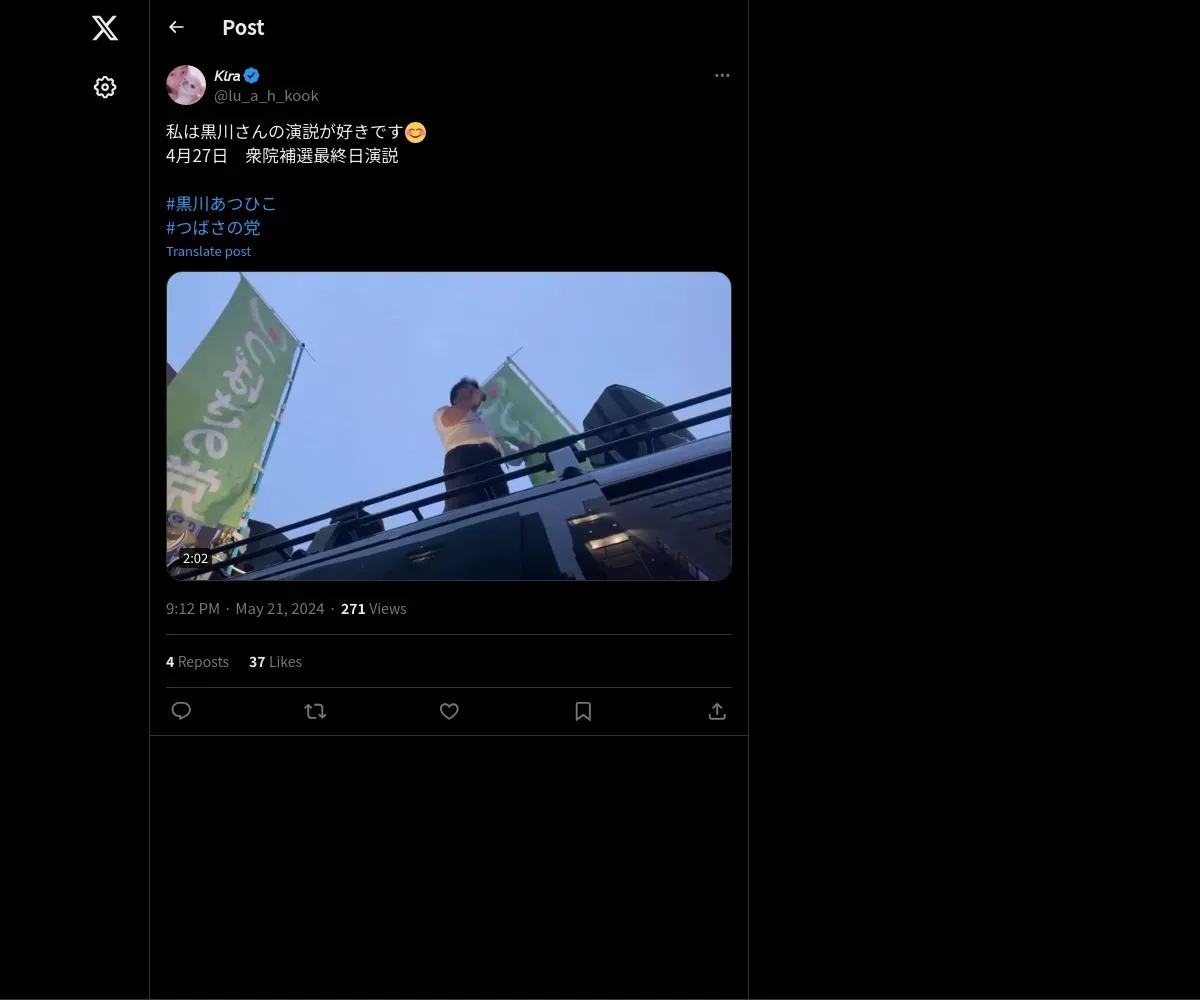Bookmark this post

pos(583,711)
